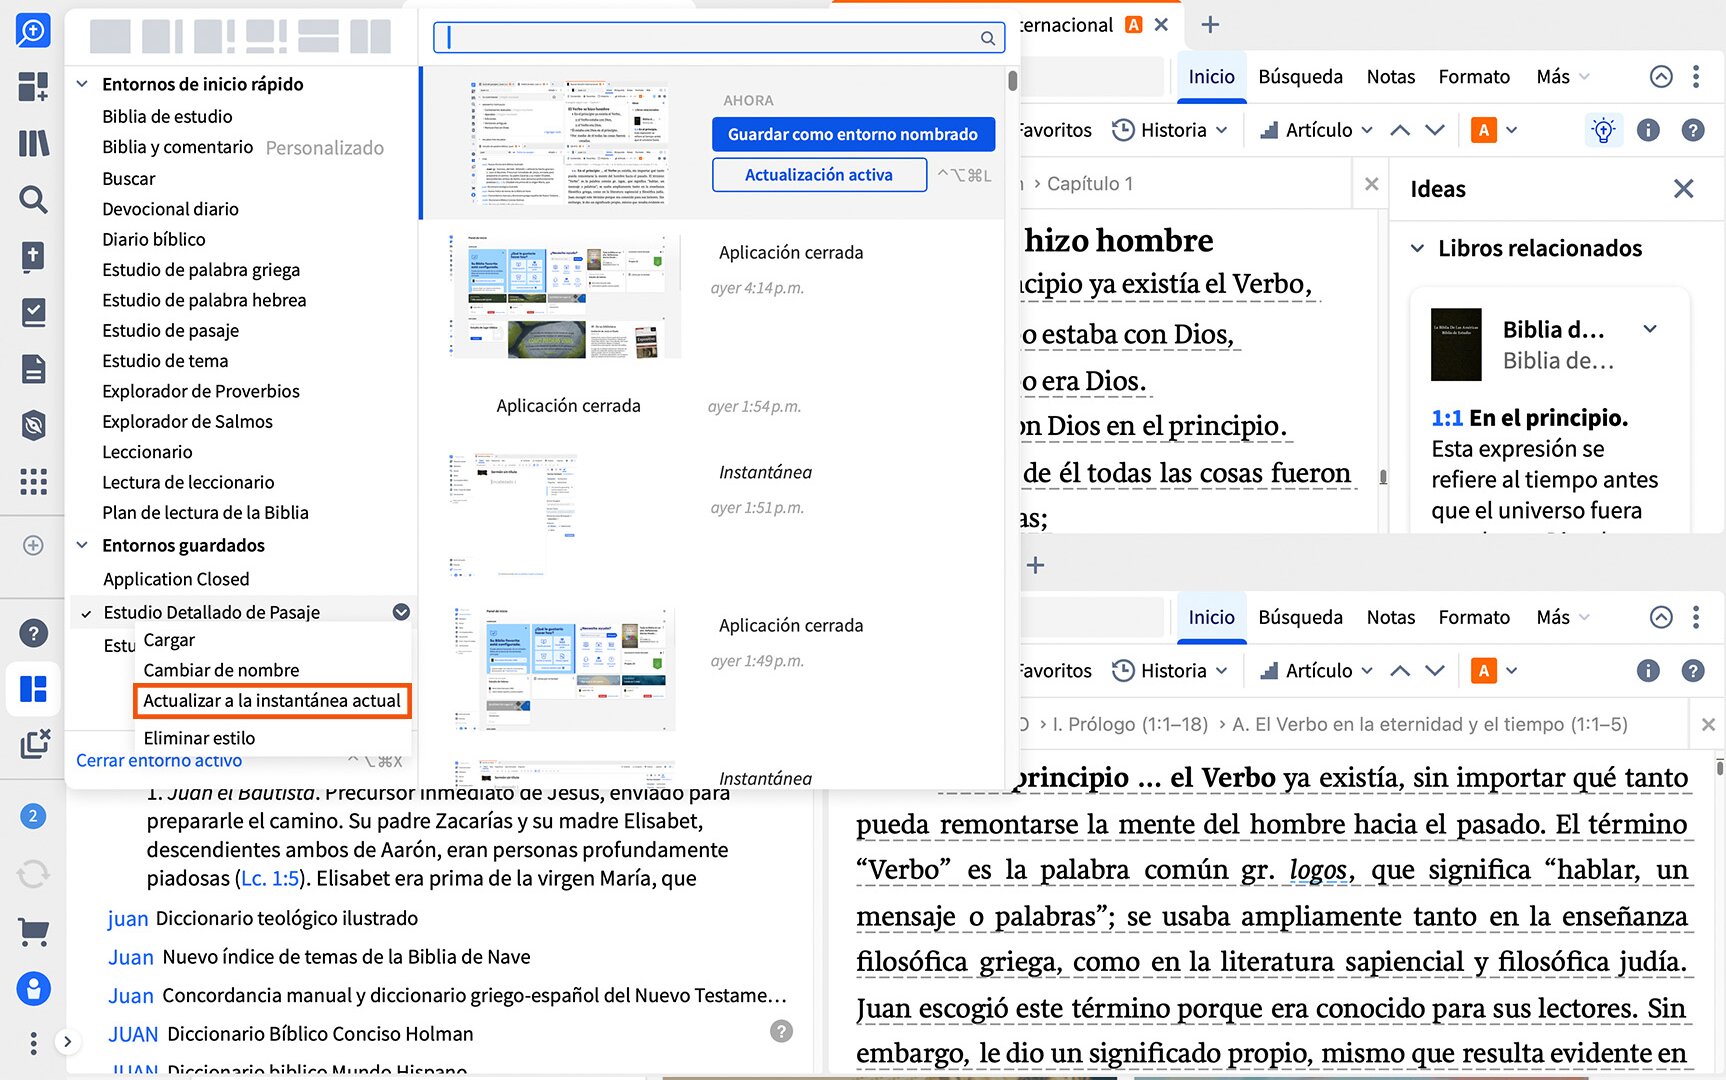Click the info icon in lower panel toolbar
The image size is (1726, 1080).
pyautogui.click(x=1648, y=671)
